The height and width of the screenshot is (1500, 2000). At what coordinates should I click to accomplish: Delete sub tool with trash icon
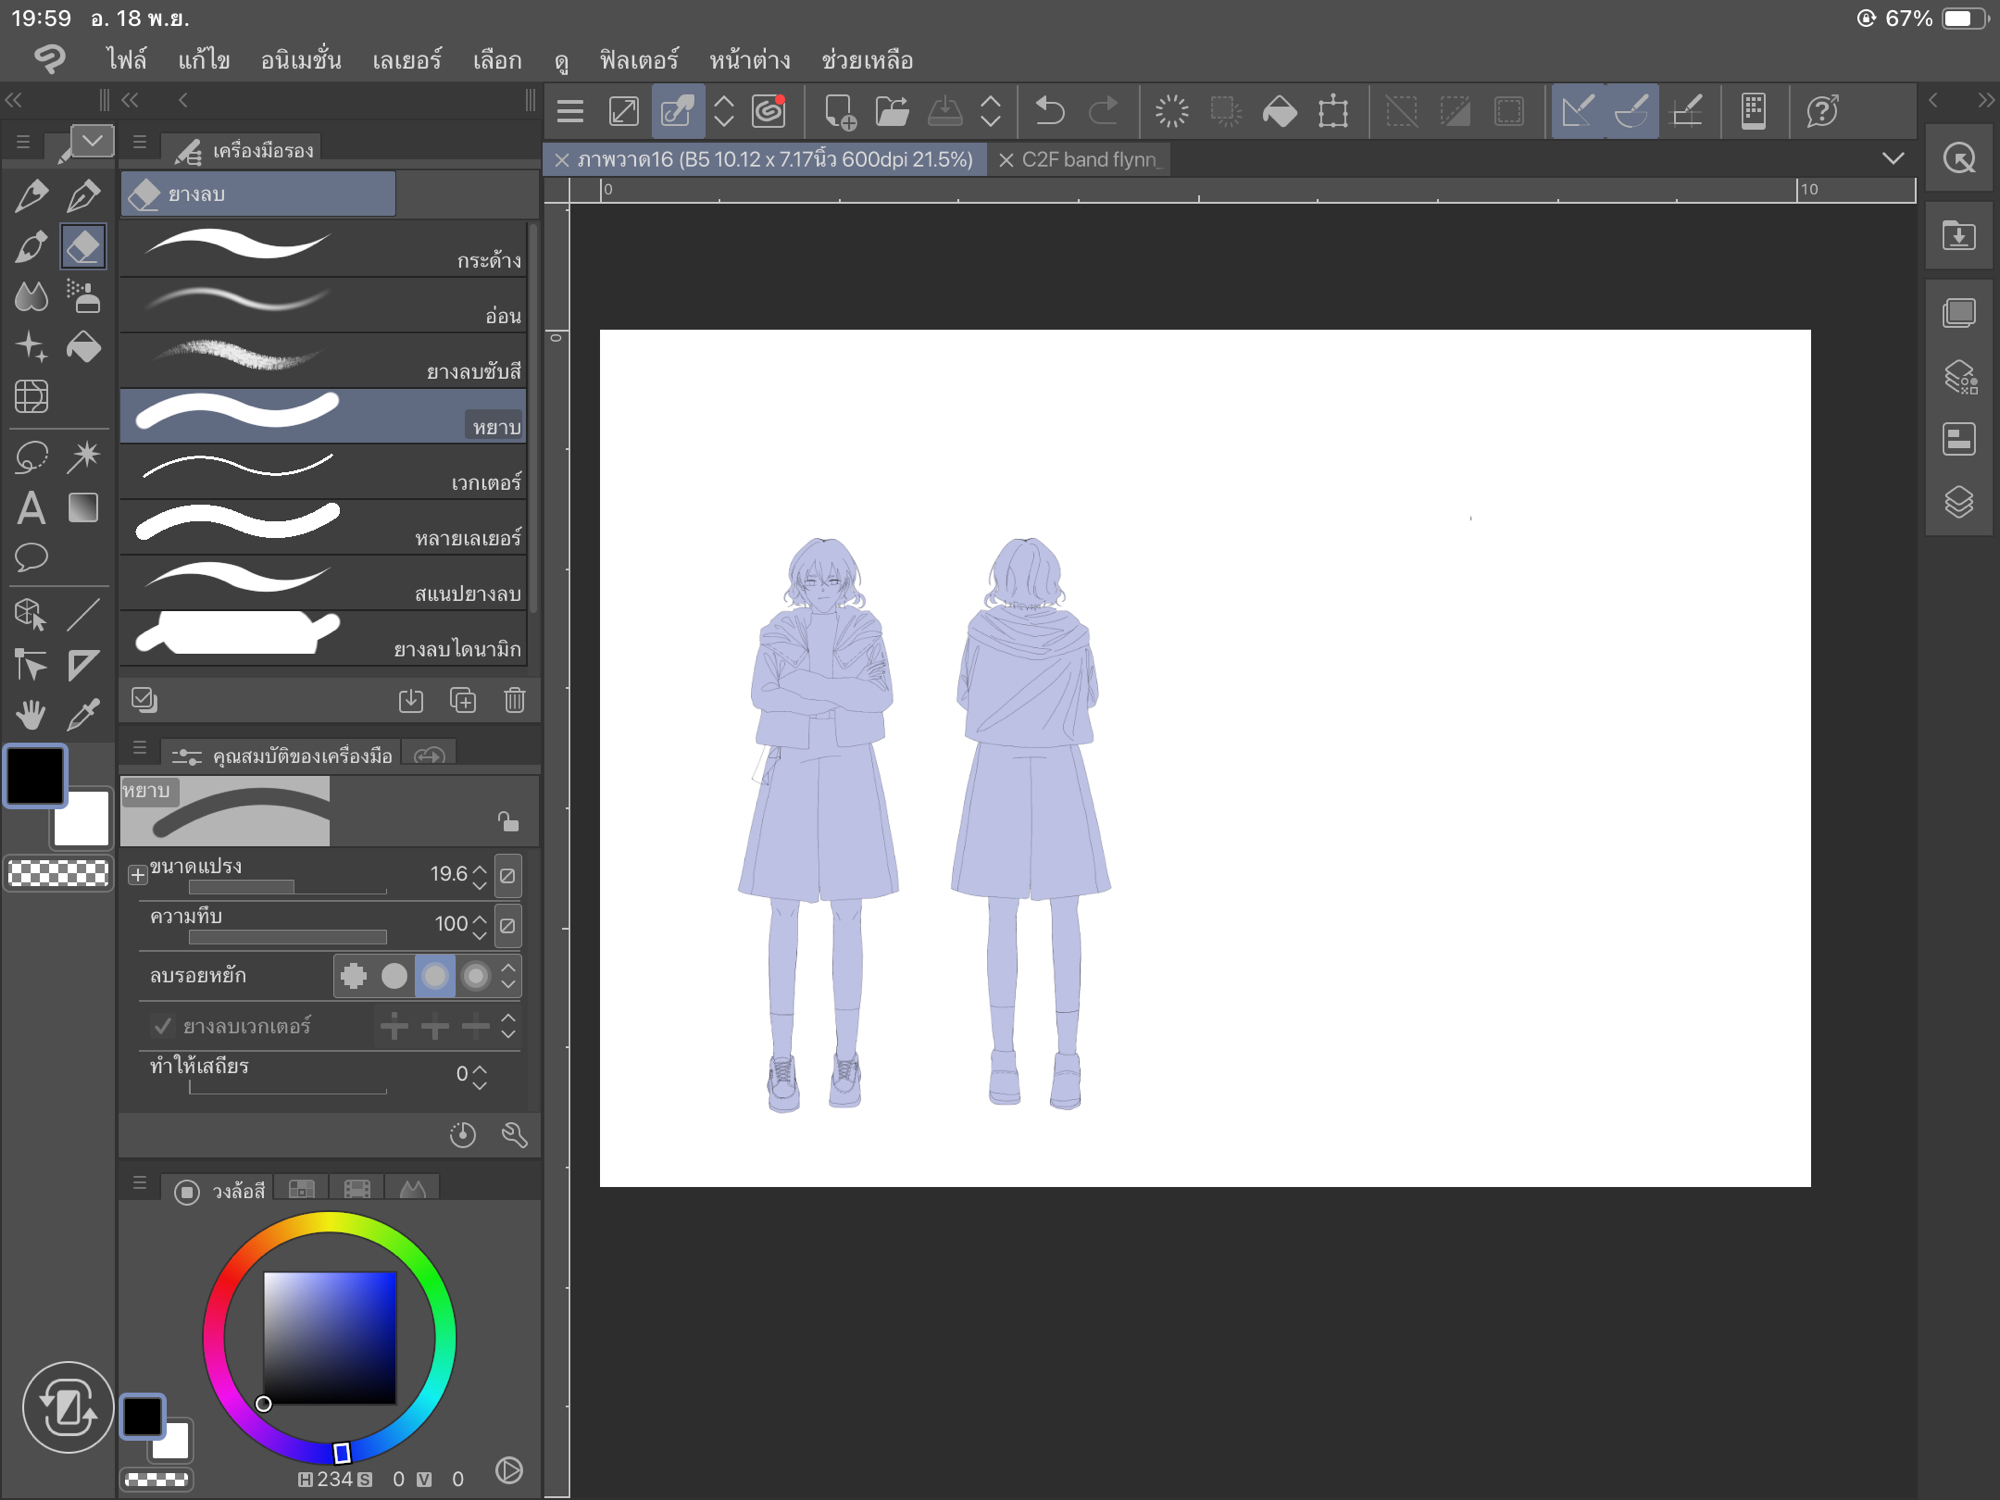point(514,700)
